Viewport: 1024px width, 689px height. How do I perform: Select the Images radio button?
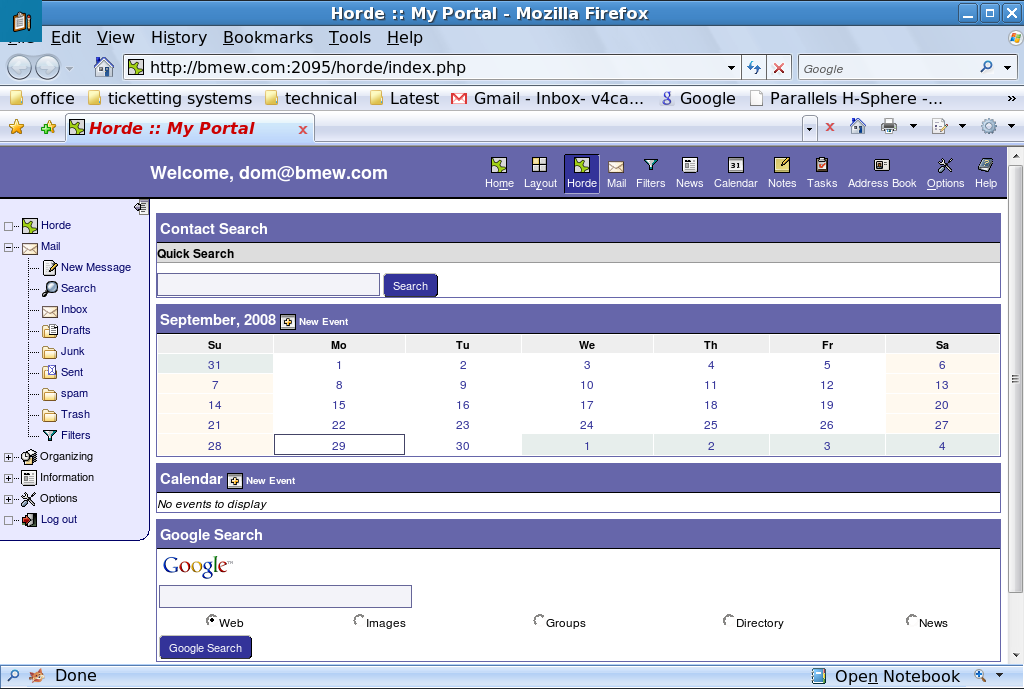click(359, 621)
